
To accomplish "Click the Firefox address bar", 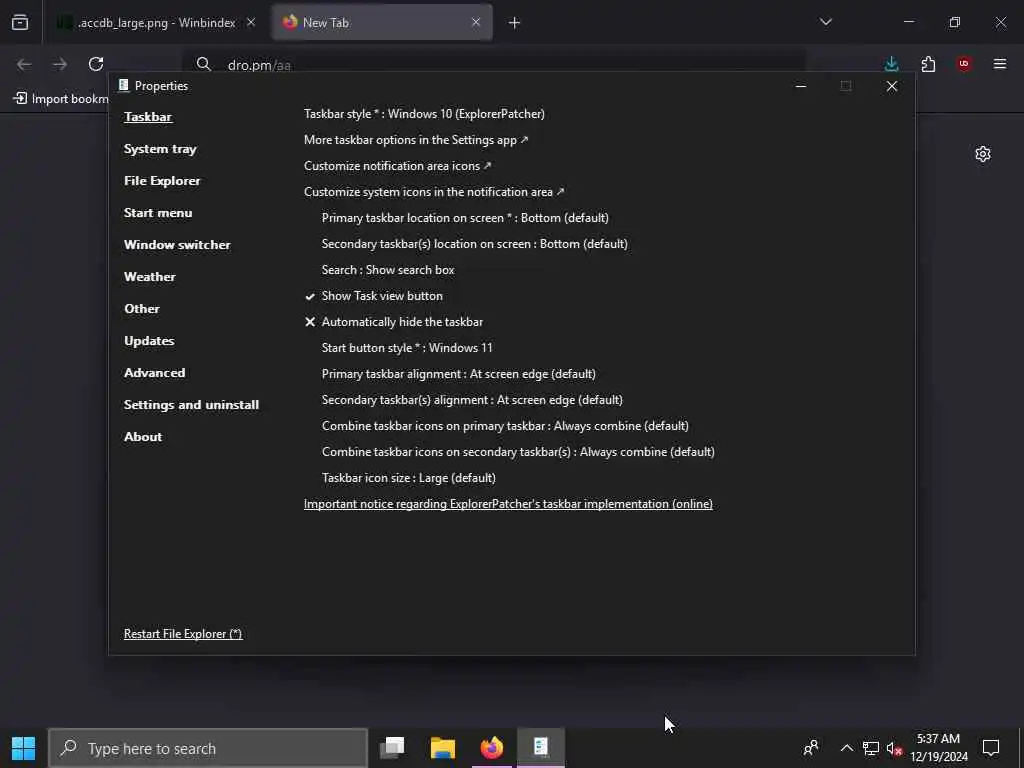I will point(493,65).
